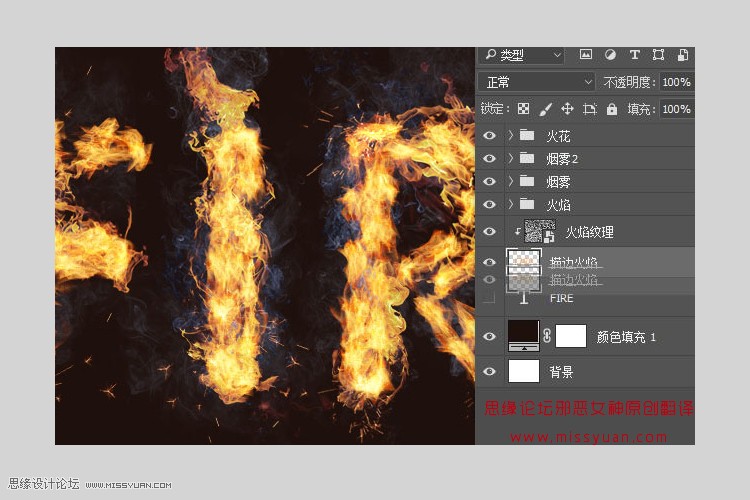
Task: Filter layers by pixel layer icon
Action: (x=585, y=55)
